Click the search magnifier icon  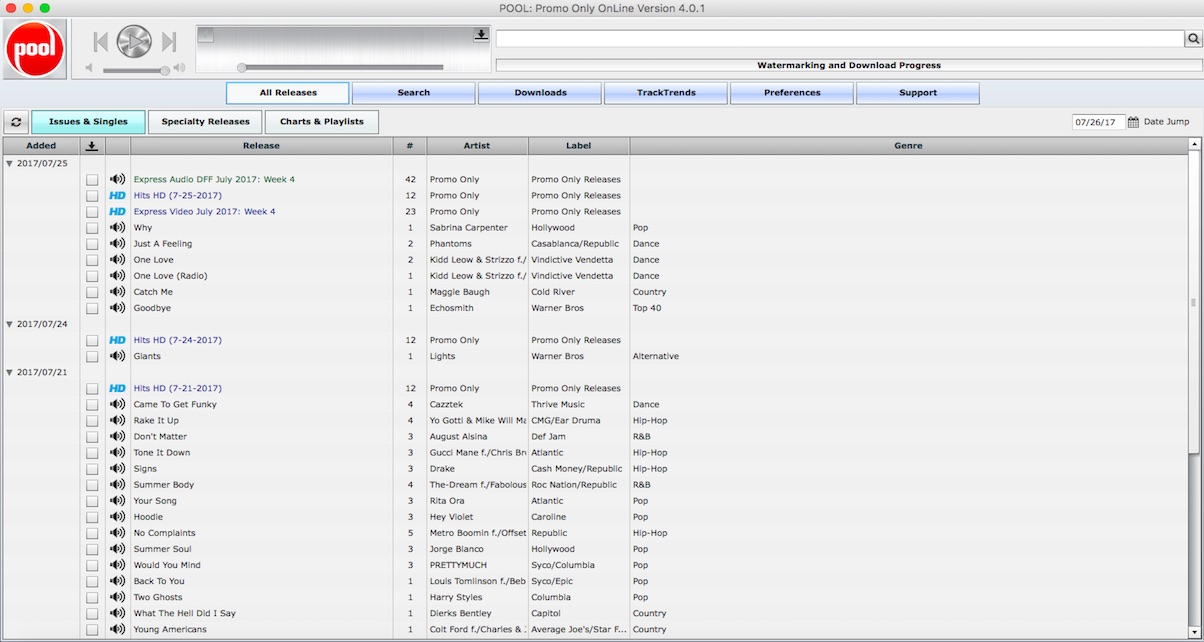1193,39
